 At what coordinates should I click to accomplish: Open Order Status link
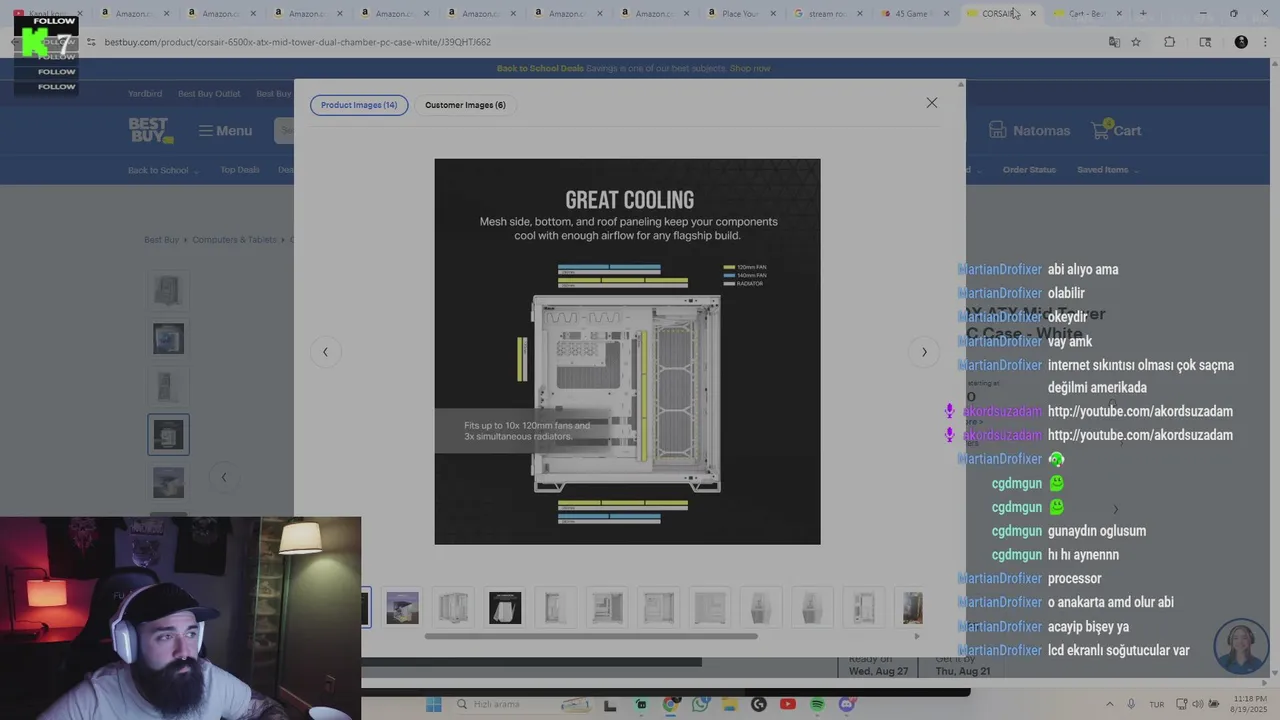click(x=1029, y=170)
